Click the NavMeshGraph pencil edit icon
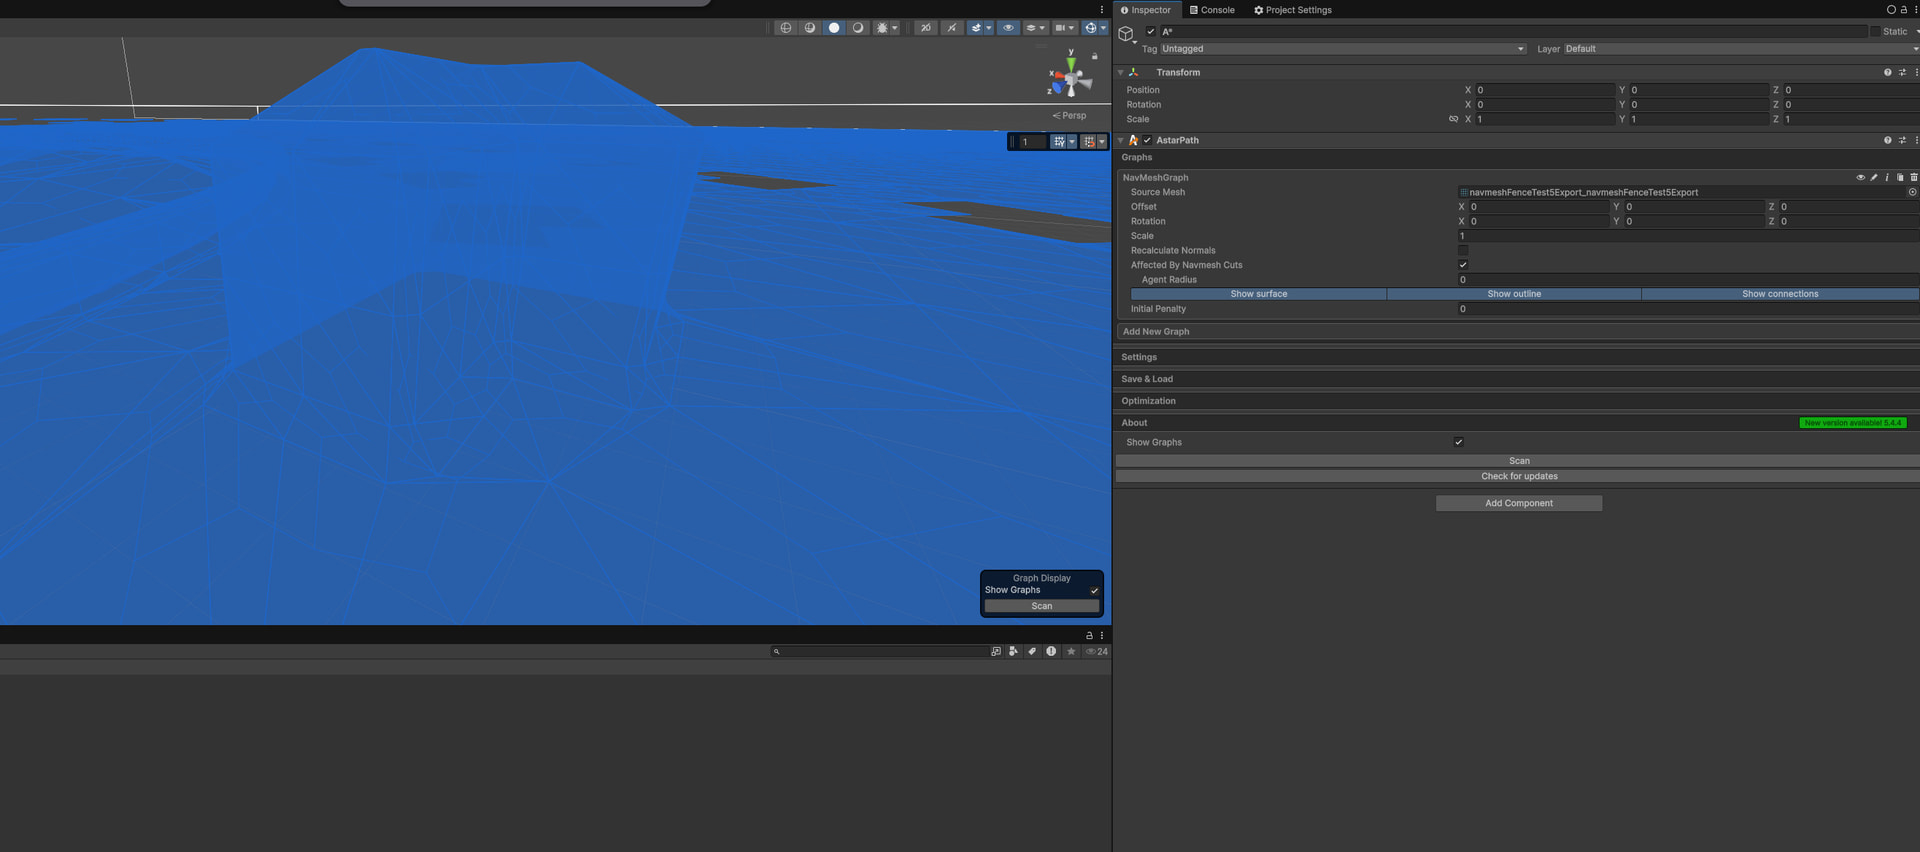Viewport: 1920px width, 852px height. pyautogui.click(x=1874, y=178)
